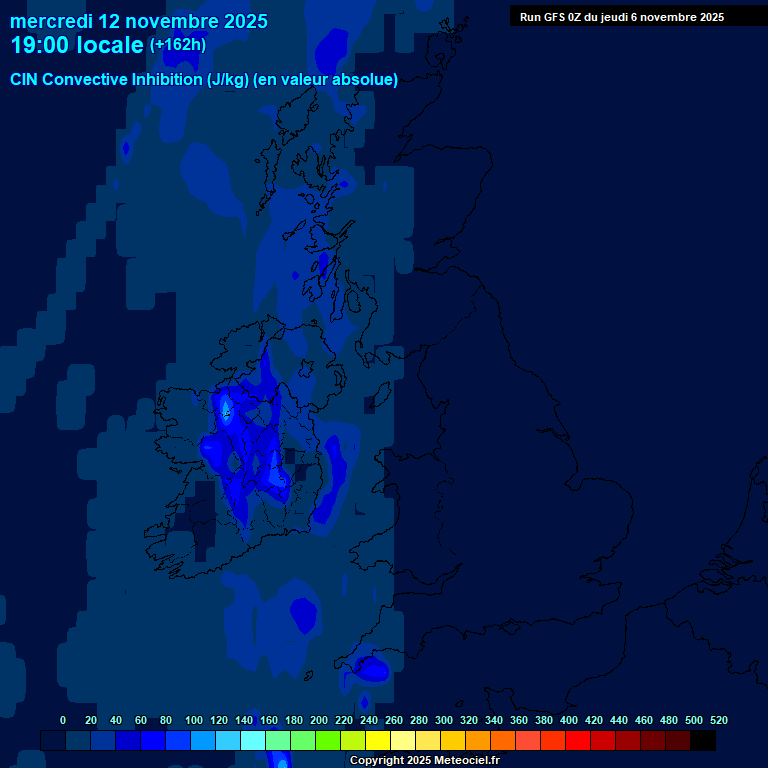
Task: Click the 'Run GFS 0Z' info banner
Action: [621, 16]
